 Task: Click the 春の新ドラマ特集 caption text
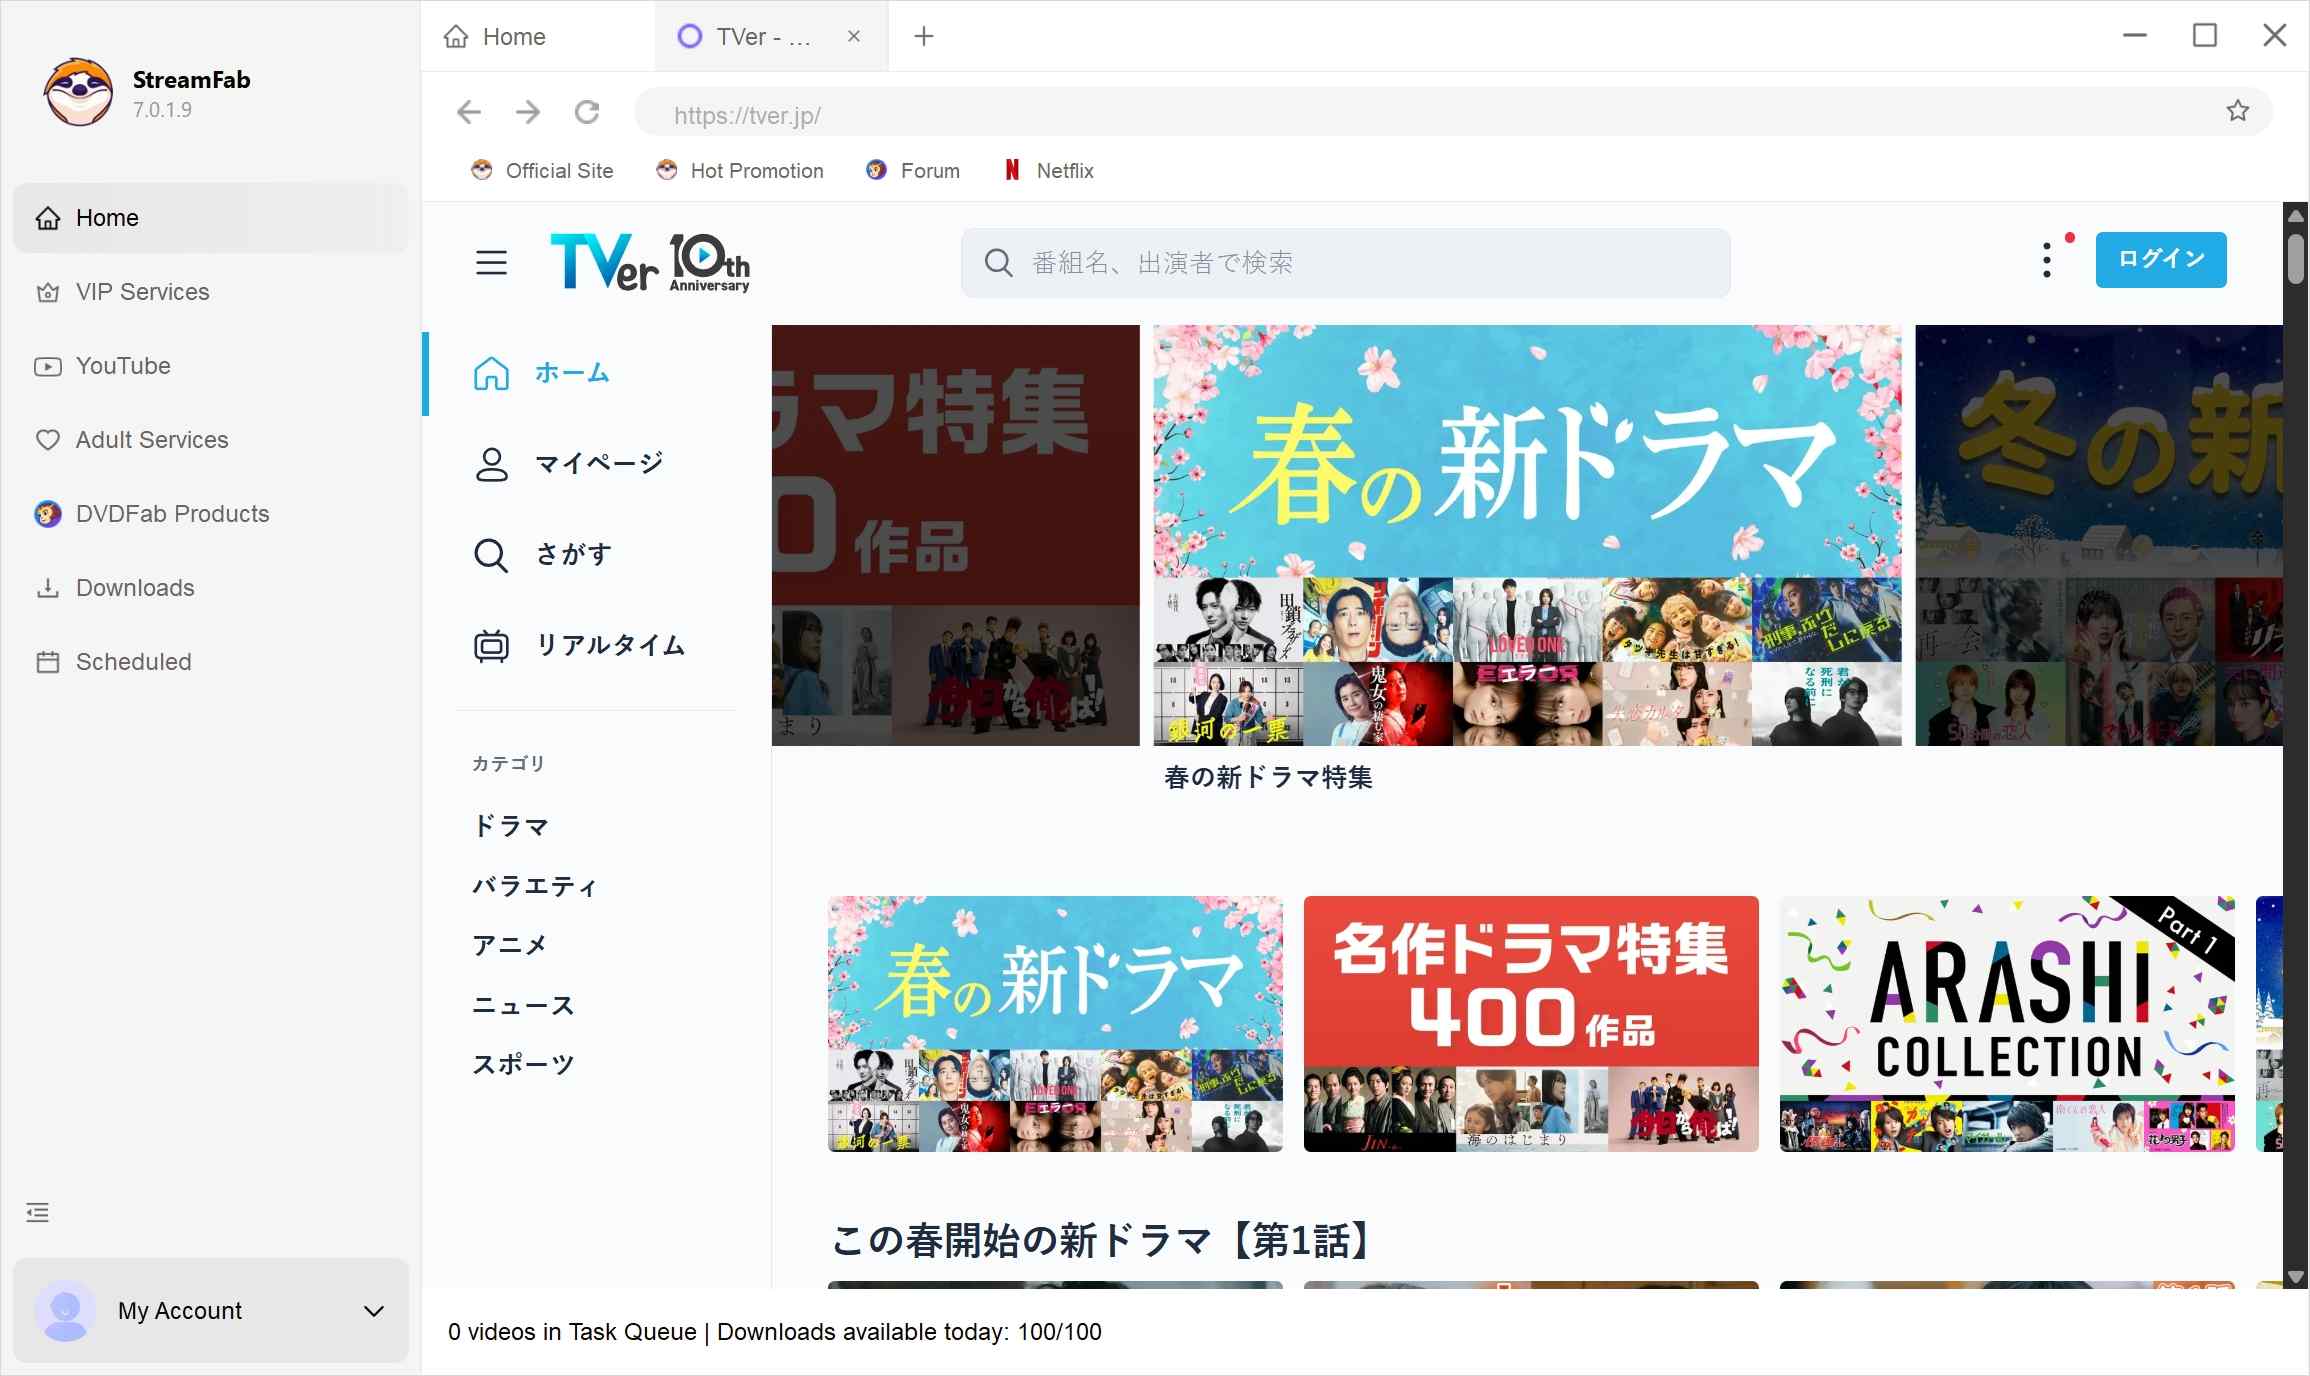pyautogui.click(x=1268, y=778)
